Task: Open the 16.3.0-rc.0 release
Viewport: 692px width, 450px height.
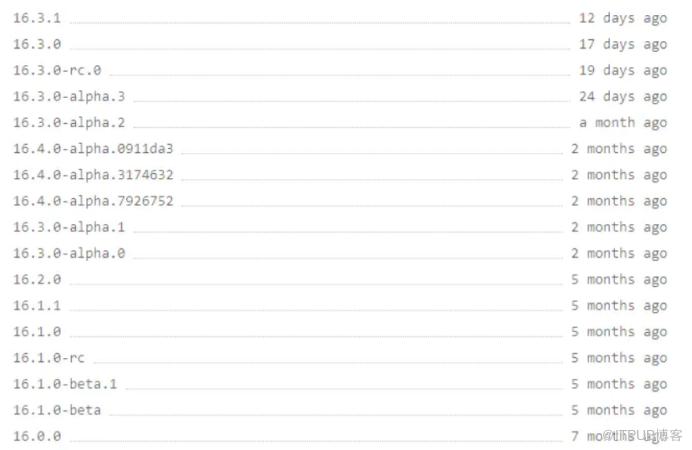Action: [x=57, y=70]
